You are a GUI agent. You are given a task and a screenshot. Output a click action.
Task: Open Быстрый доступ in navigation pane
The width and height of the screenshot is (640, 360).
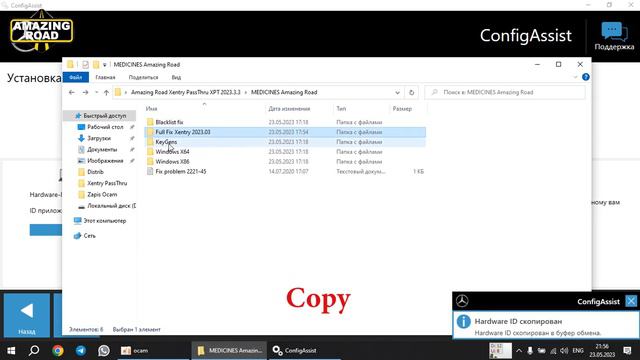click(x=100, y=116)
